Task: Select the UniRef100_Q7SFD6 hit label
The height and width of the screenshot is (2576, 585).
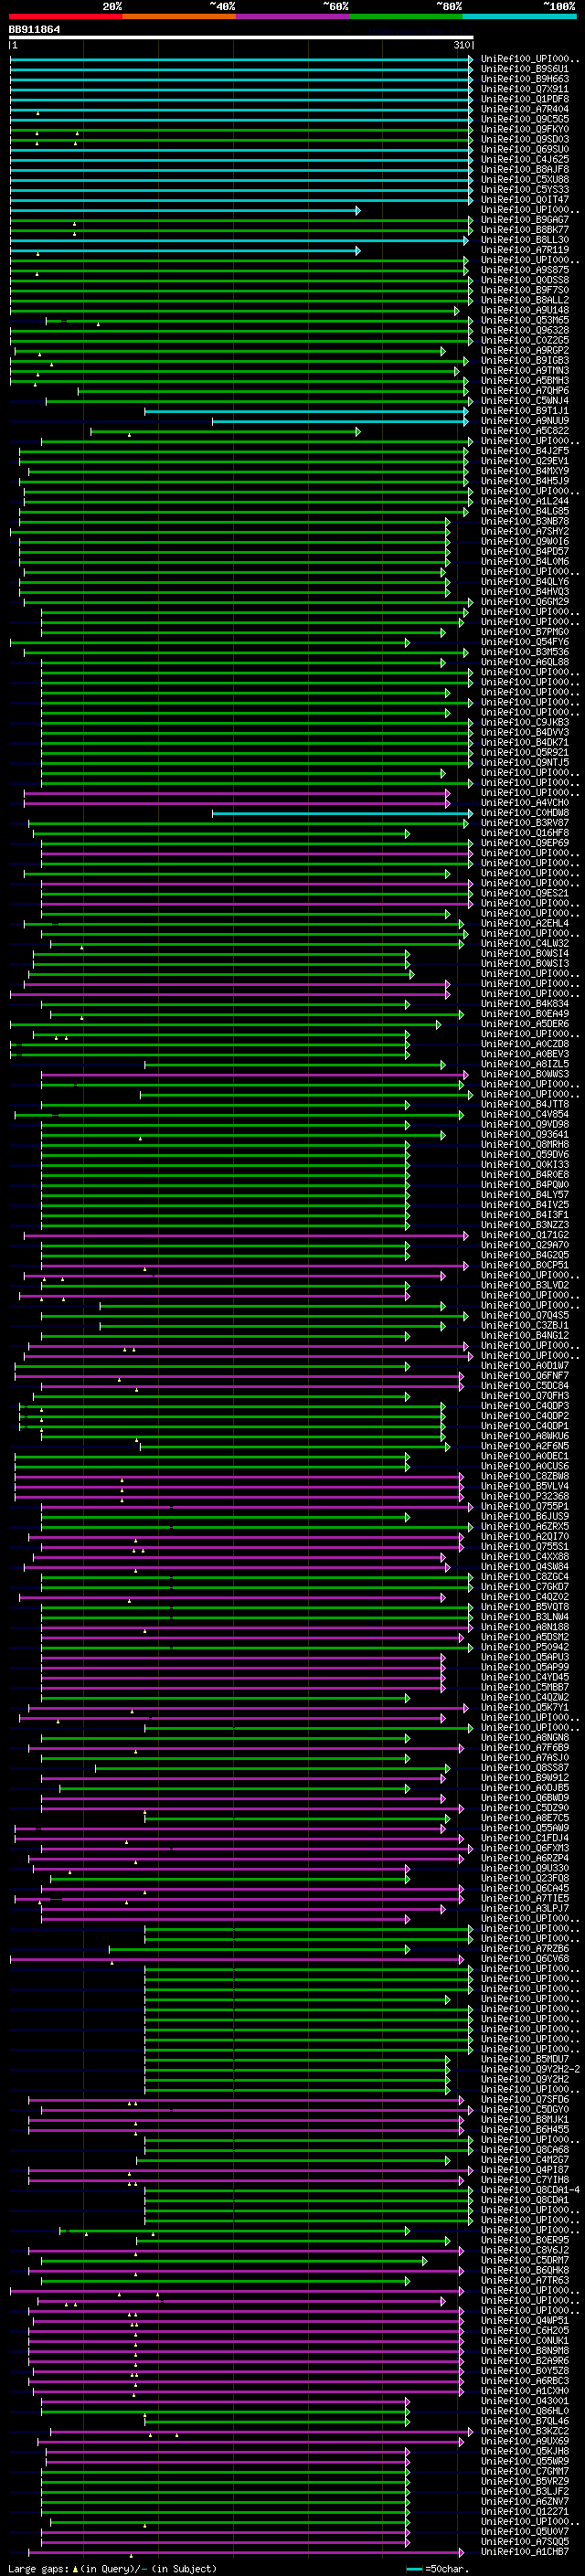Action: click(525, 2099)
